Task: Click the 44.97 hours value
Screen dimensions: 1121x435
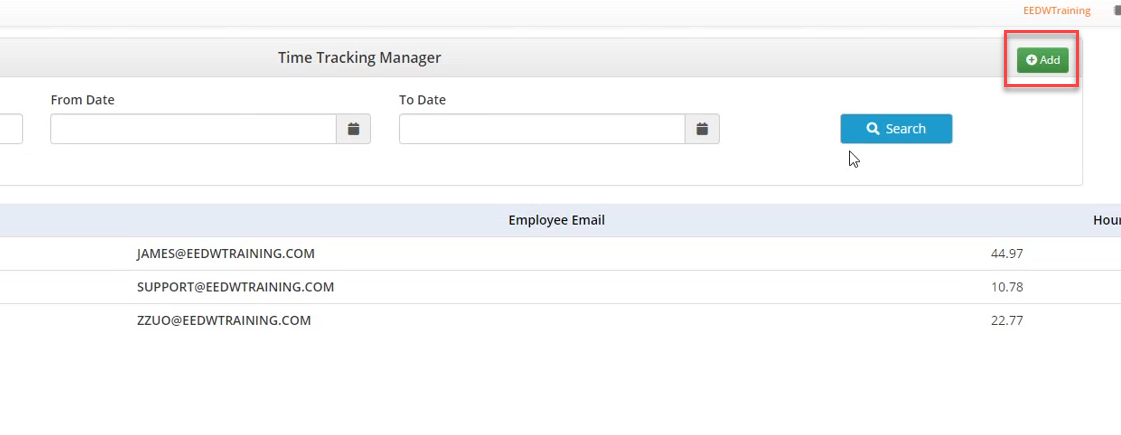Action: pos(1006,254)
